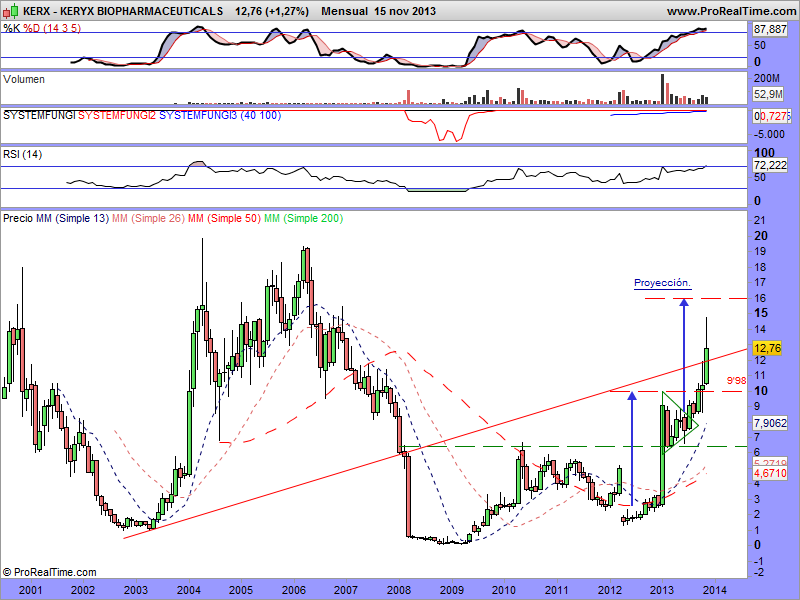The width and height of the screenshot is (800, 600).
Task: Click the 2008 year on time axis
Action: tap(399, 590)
